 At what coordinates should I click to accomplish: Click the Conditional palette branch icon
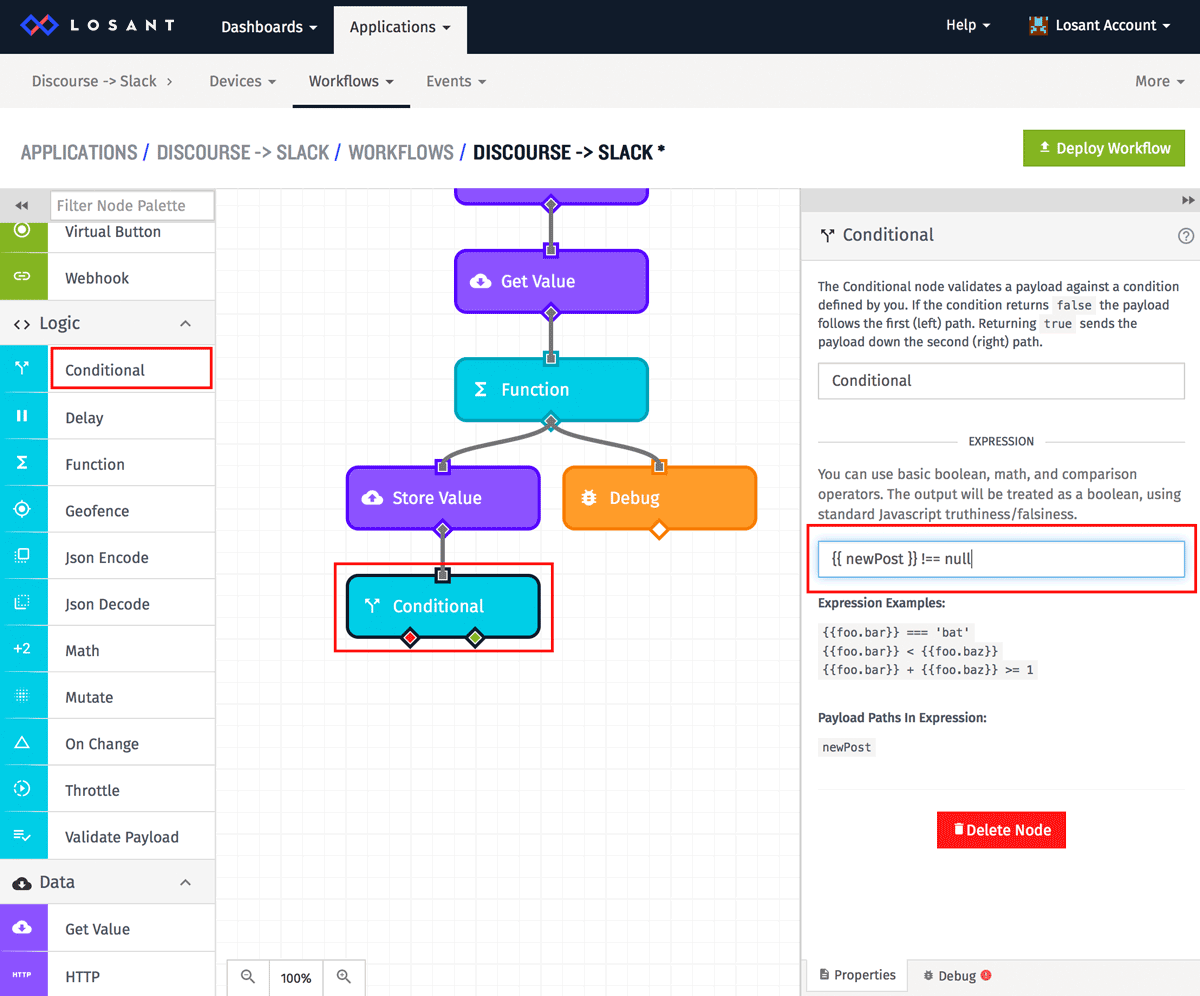(23, 369)
